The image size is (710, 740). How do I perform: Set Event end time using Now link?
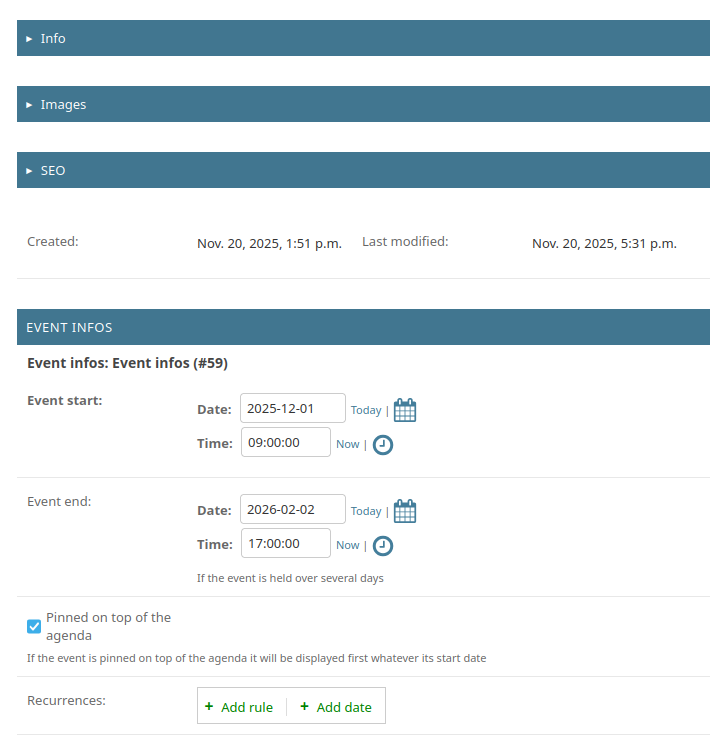pyautogui.click(x=347, y=545)
